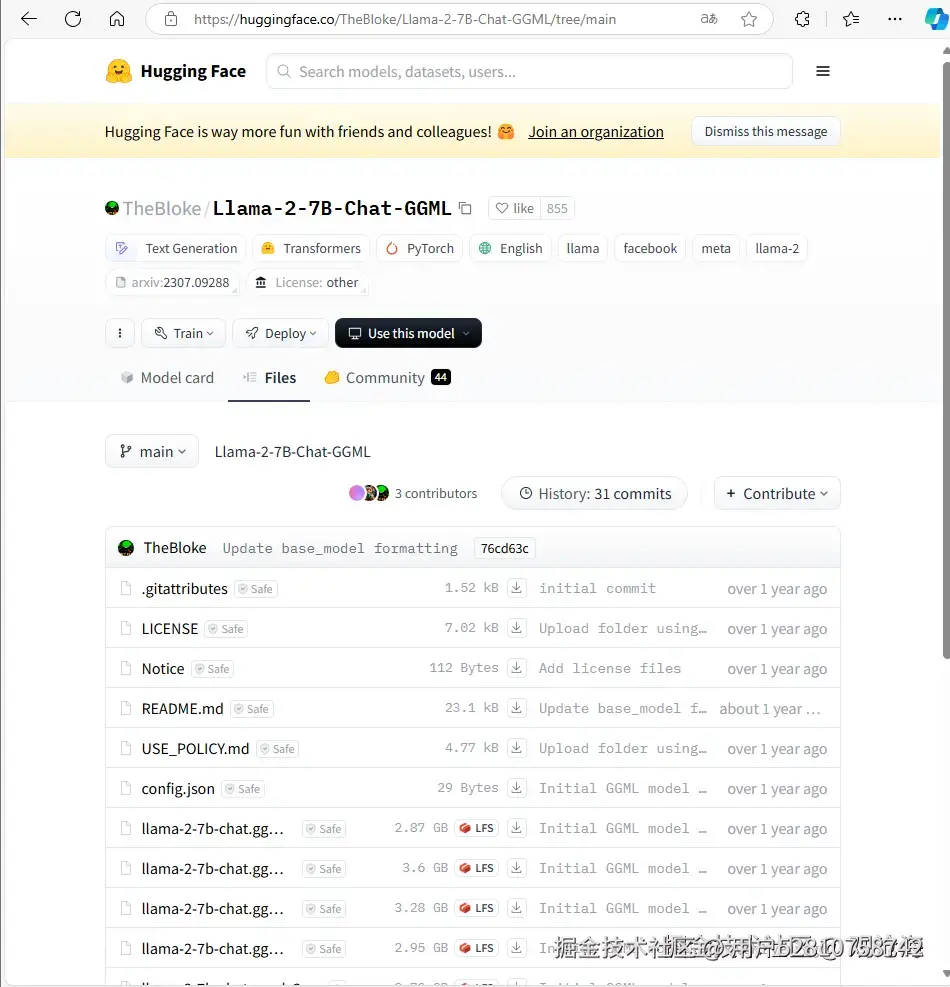Expand the Train dropdown
950x987 pixels.
183,333
